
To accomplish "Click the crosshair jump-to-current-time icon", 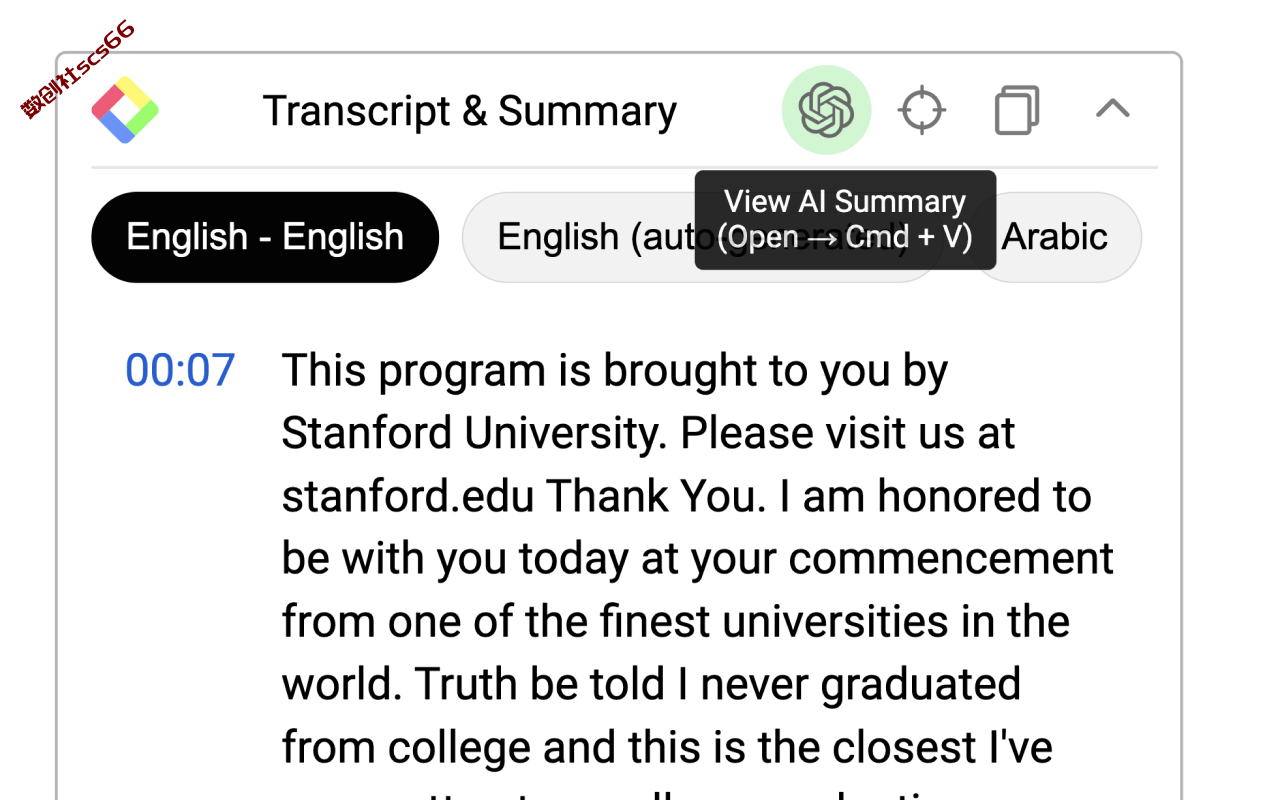I will (921, 110).
